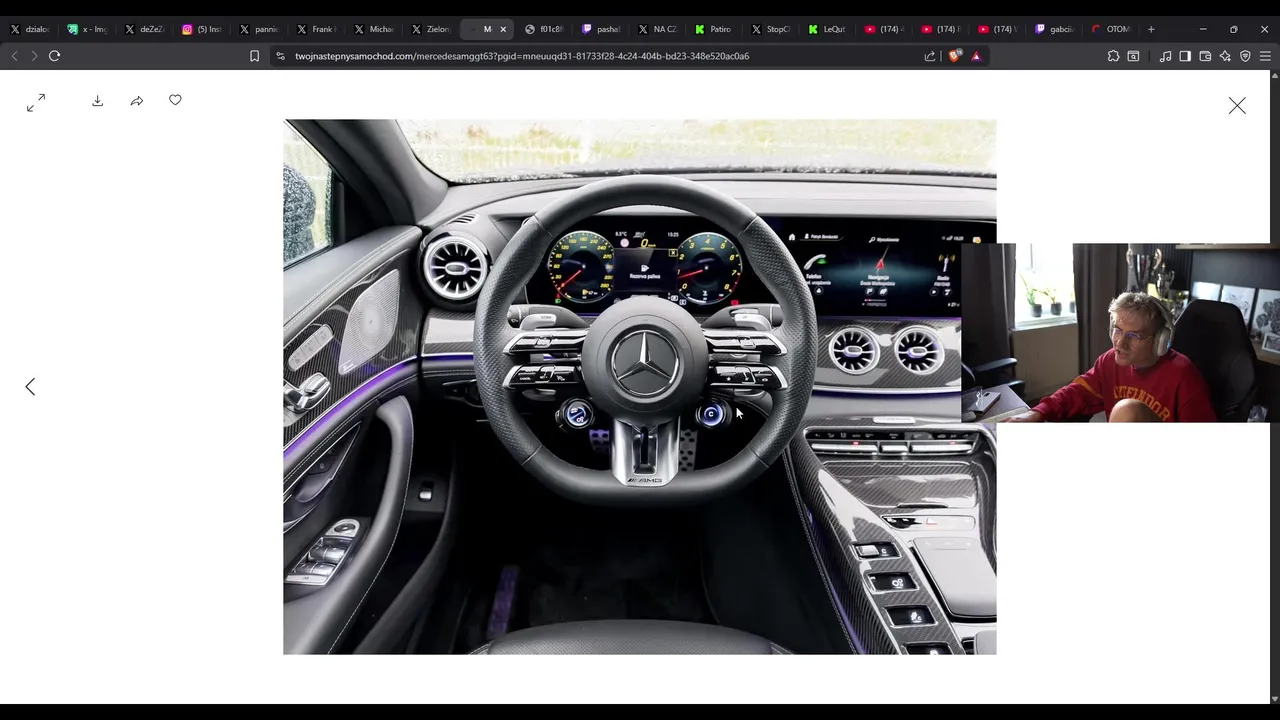1280x720 pixels.
Task: Open the Playlist music note icon
Action: pos(1165,56)
